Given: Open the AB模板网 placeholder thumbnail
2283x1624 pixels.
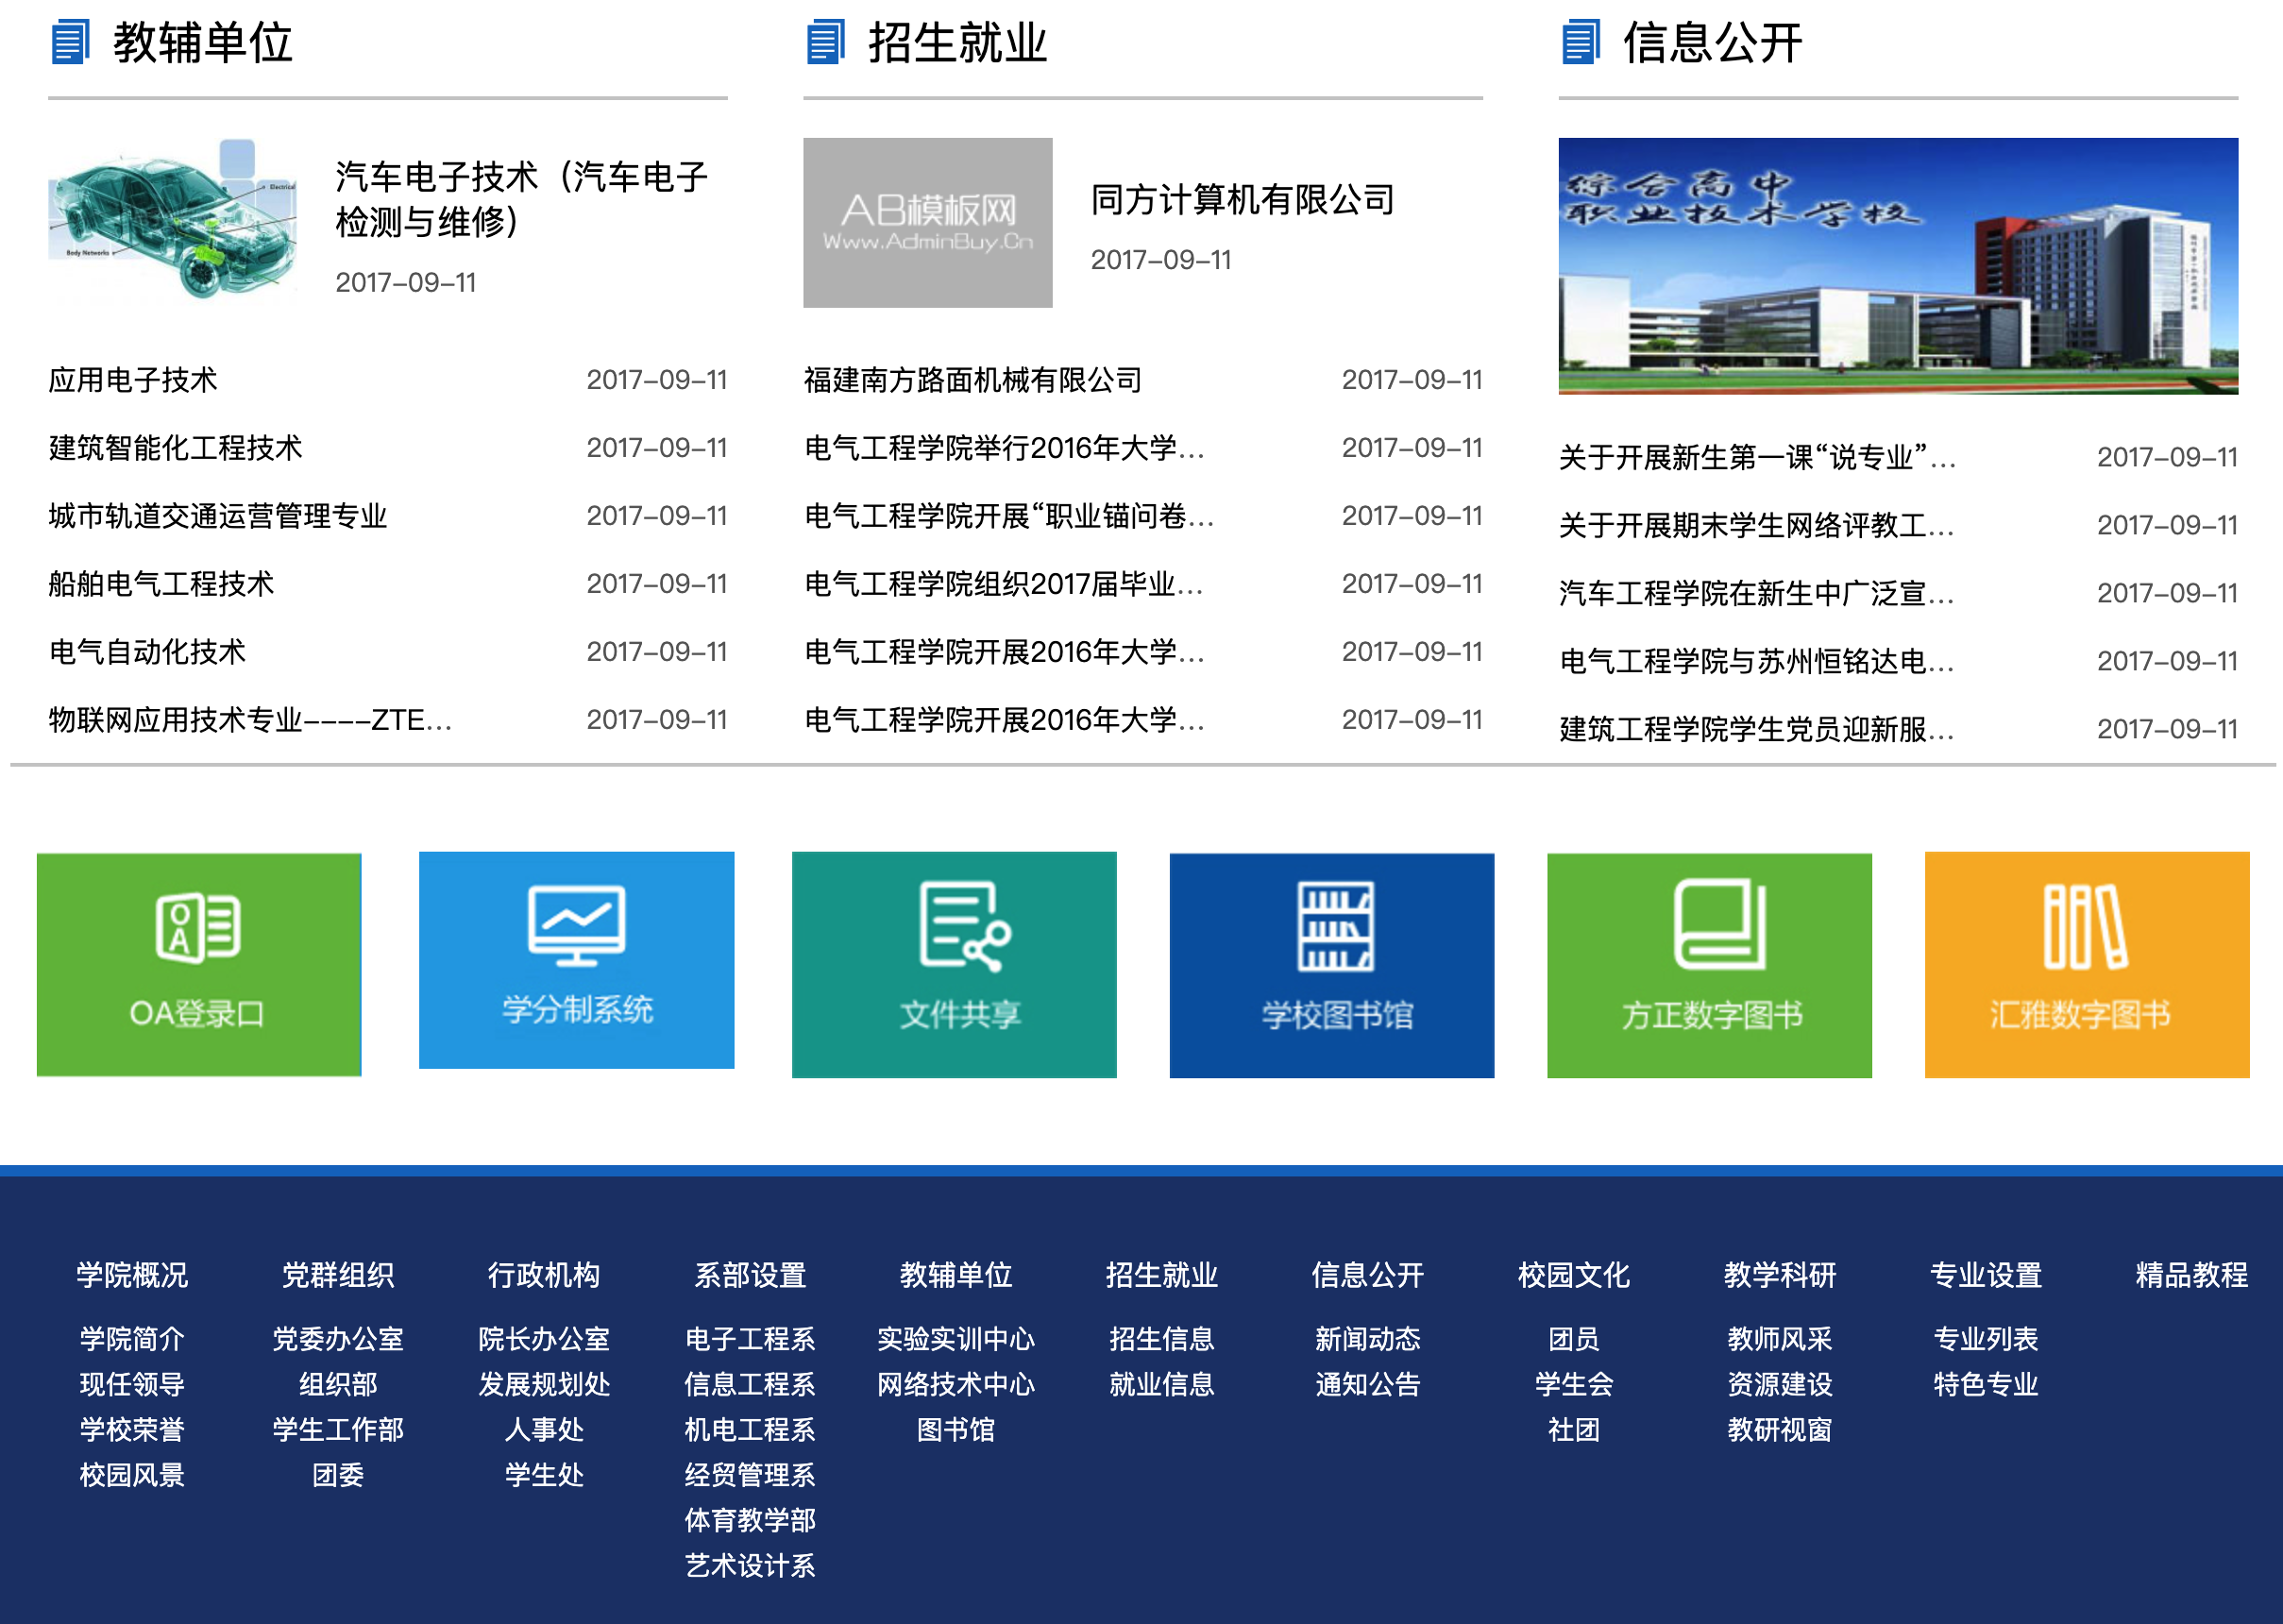Looking at the screenshot, I should [x=927, y=222].
